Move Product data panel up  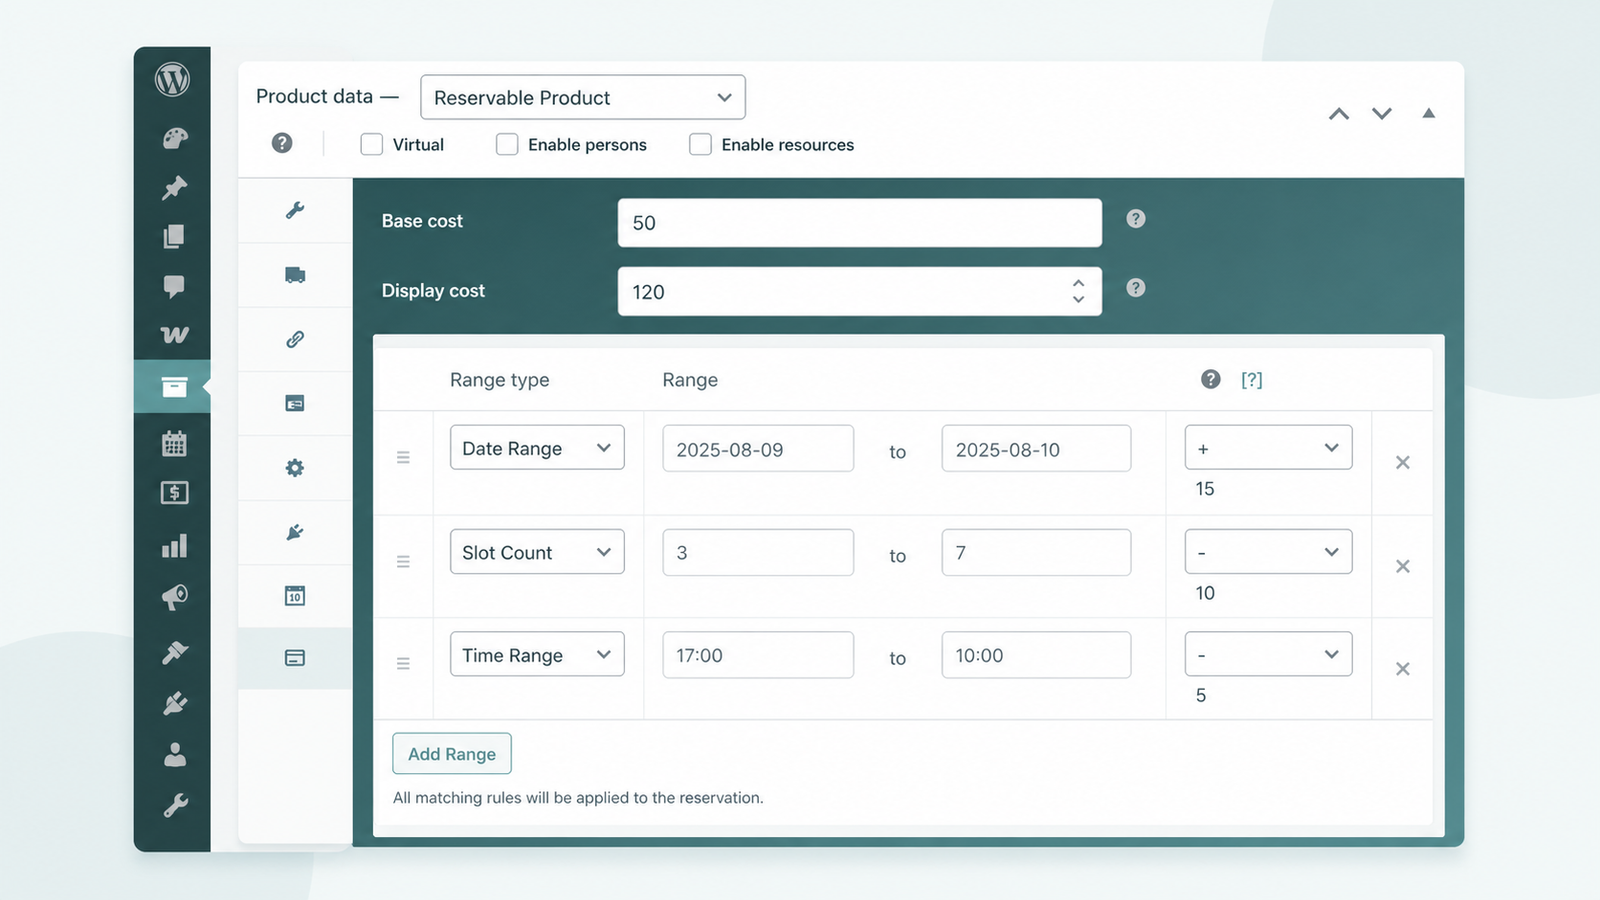click(x=1339, y=114)
